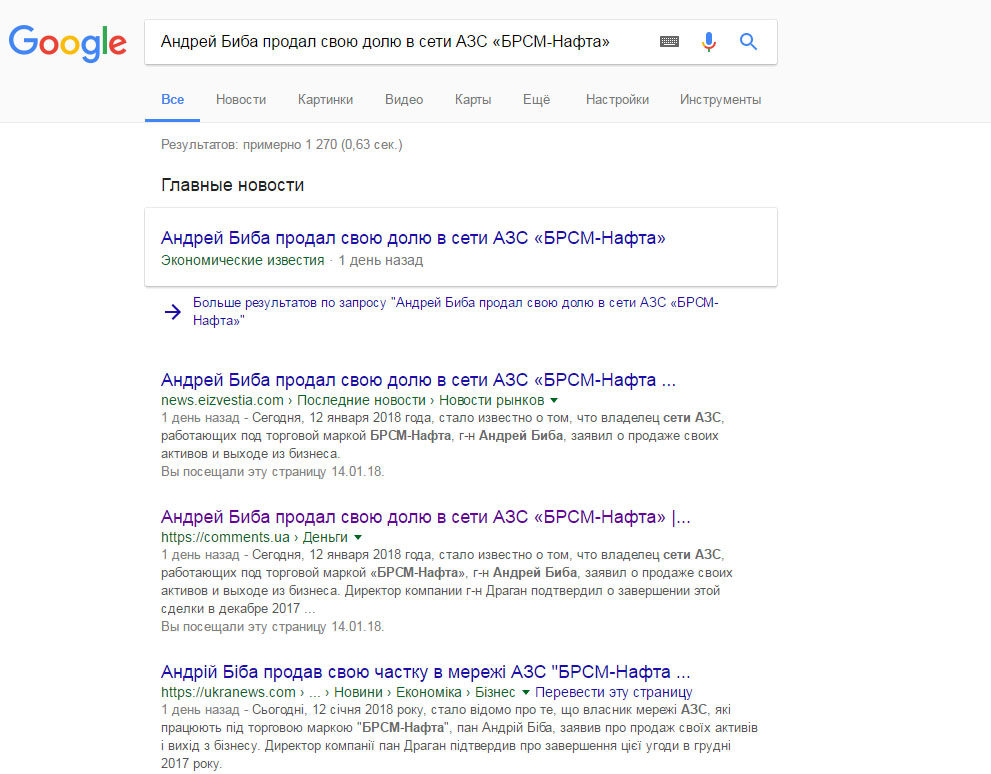The image size is (991, 774).
Task: Open the Карты tab
Action: (x=473, y=100)
